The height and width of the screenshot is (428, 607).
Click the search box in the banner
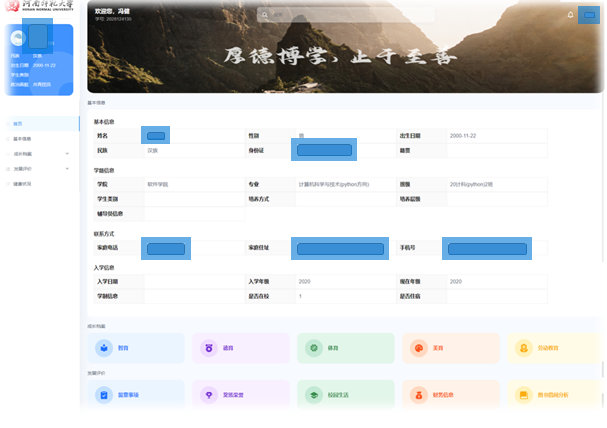click(330, 15)
